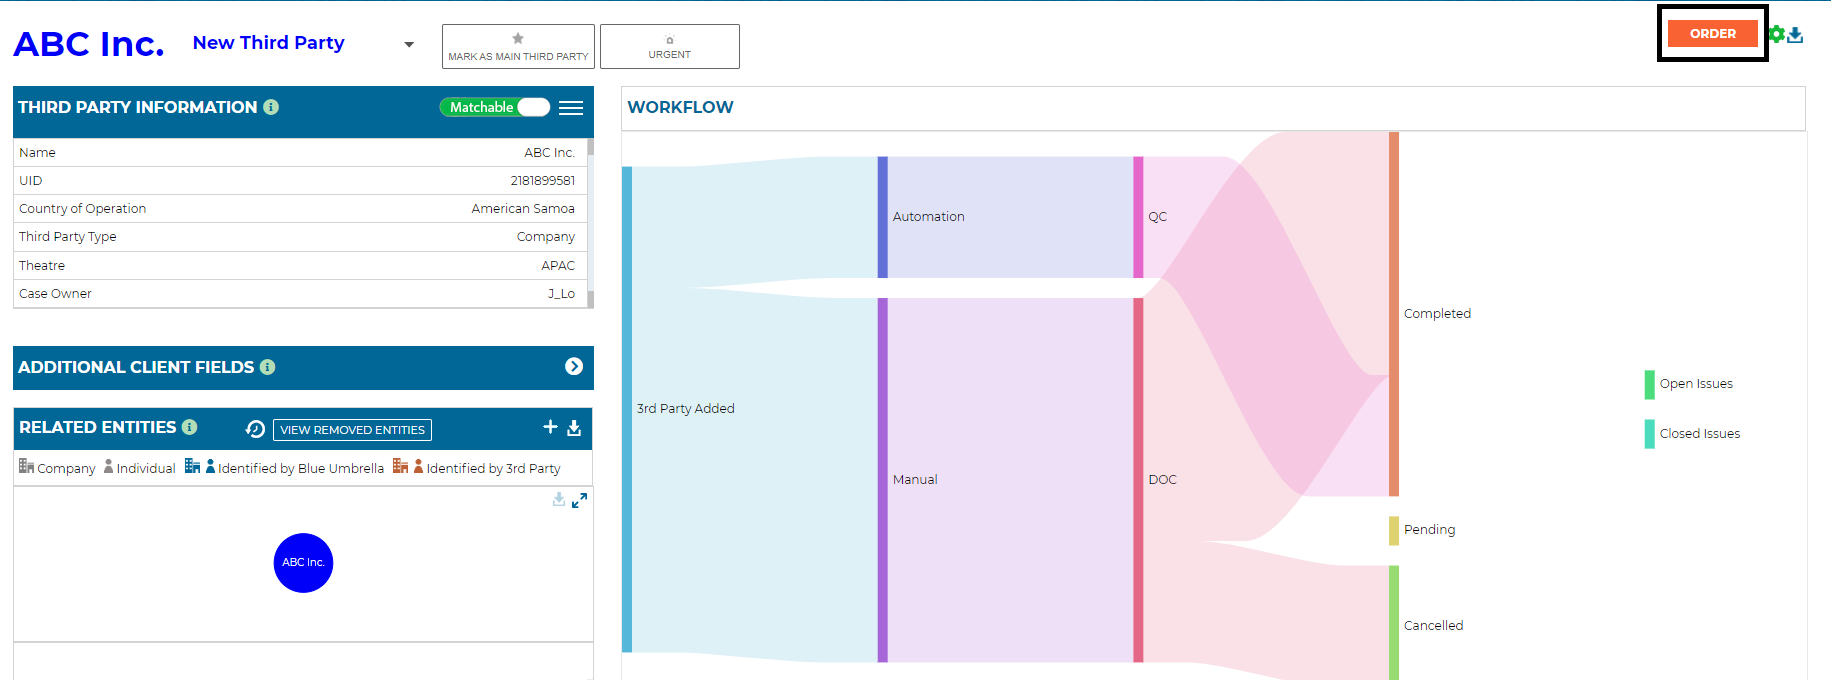Screen dimensions: 1831x680
Task: Click the info icon beside Related Entities
Action: [x=189, y=427]
